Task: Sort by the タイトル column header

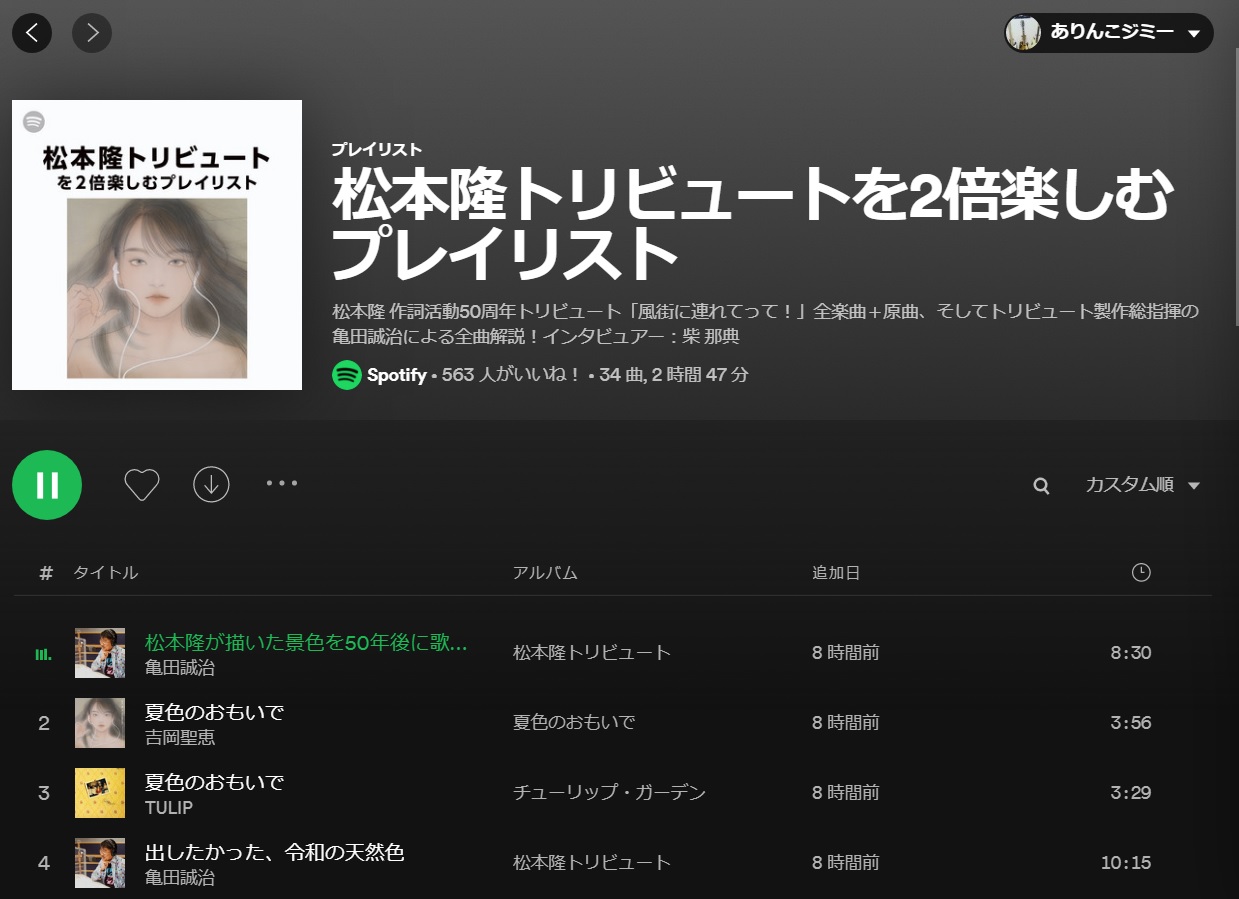Action: click(105, 573)
